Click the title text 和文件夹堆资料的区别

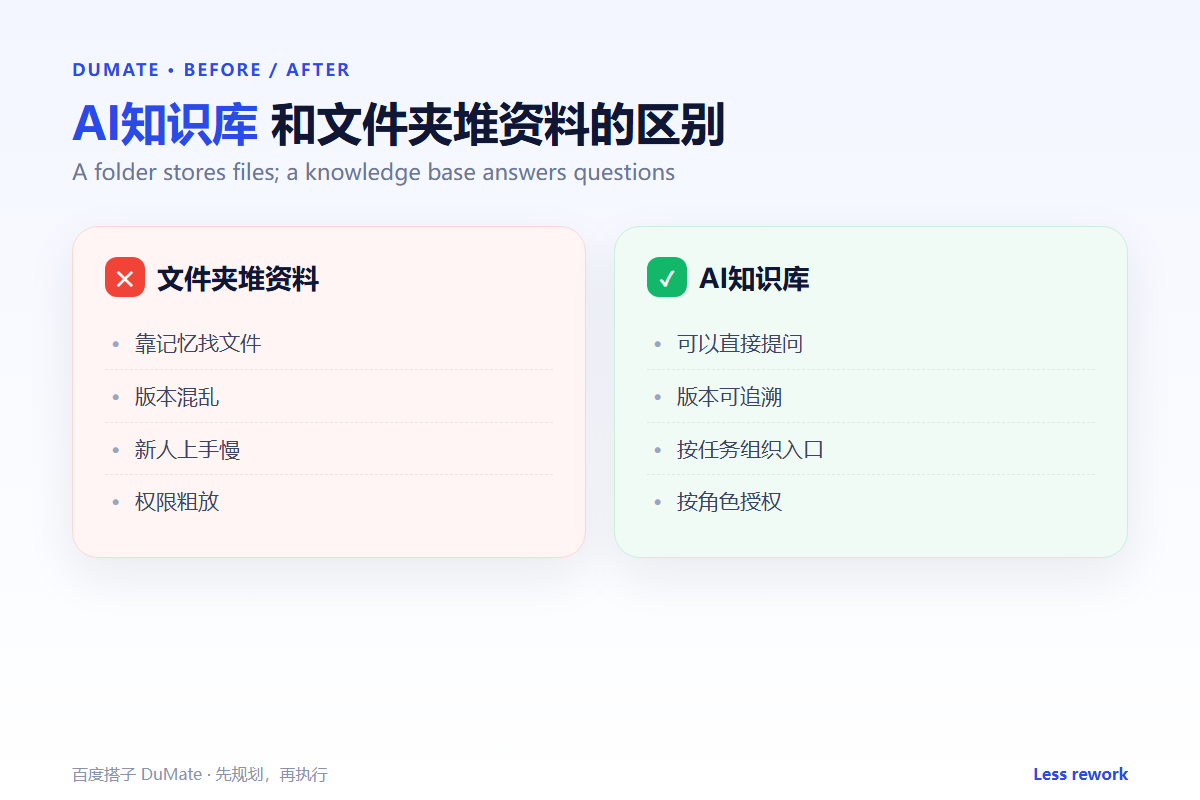coord(498,125)
